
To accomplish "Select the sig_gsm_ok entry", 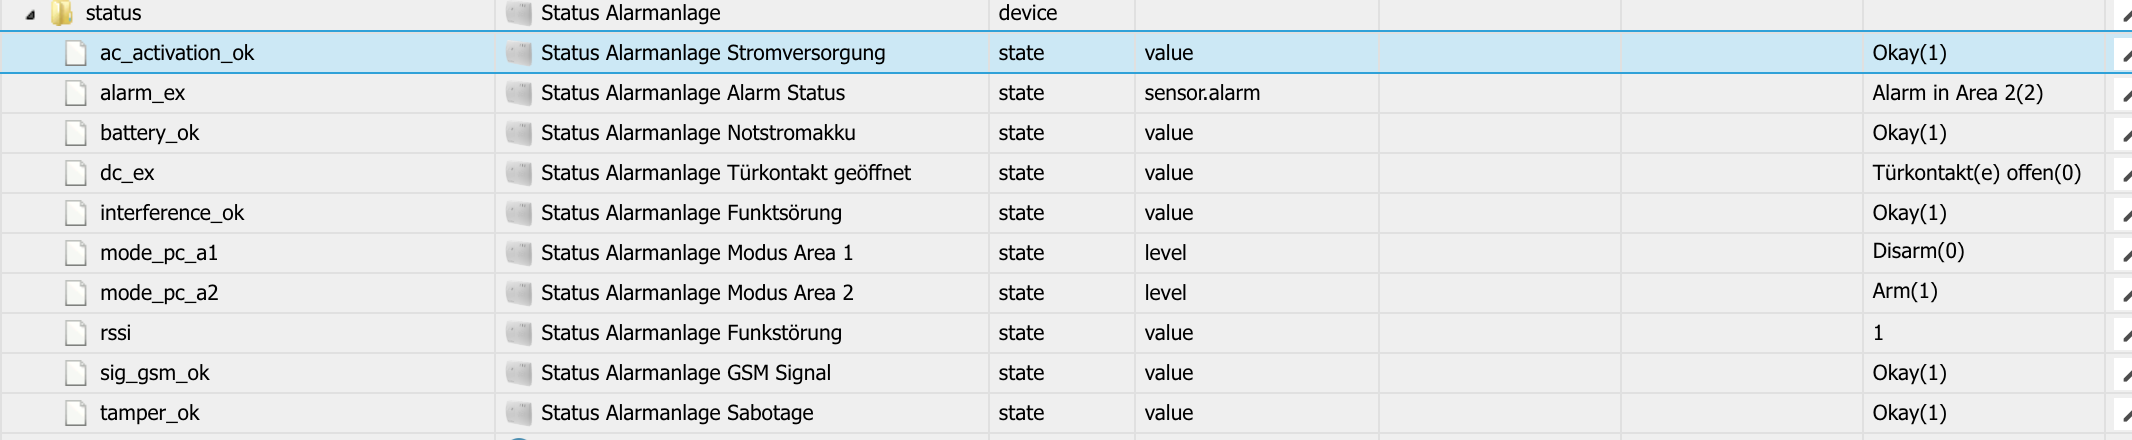I will 154,373.
